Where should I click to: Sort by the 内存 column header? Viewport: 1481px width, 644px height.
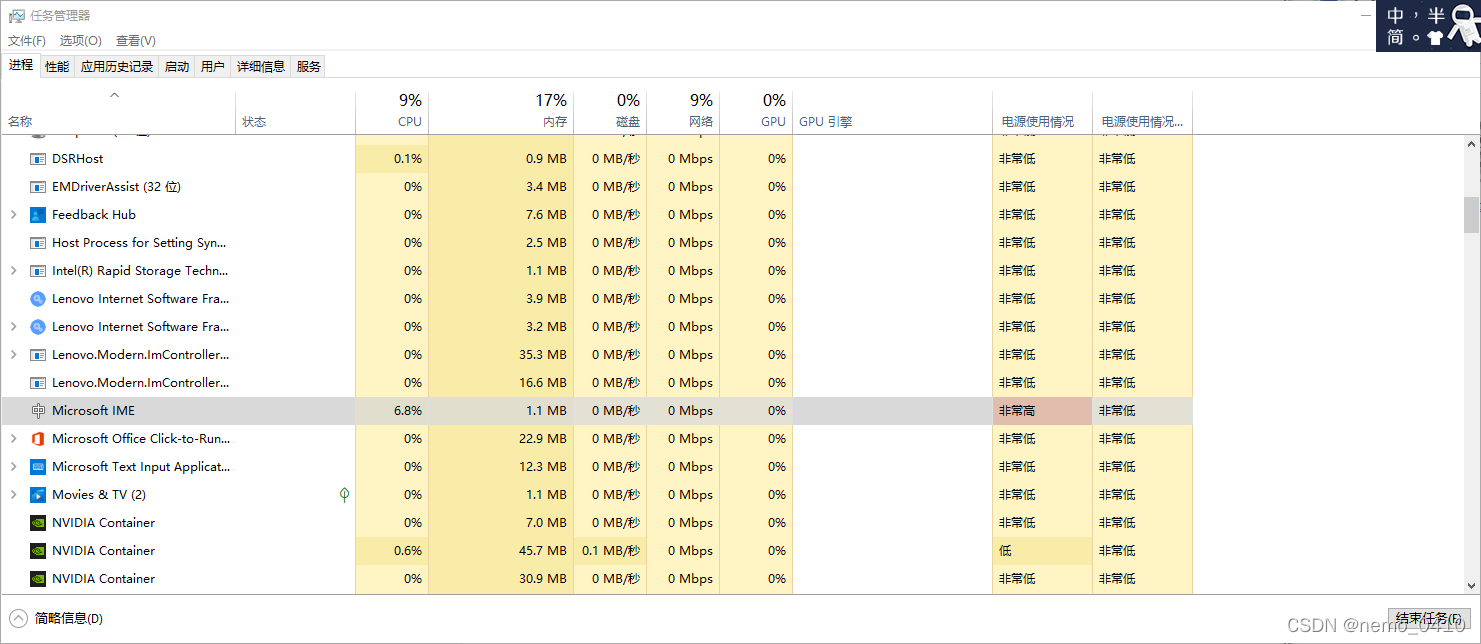point(501,112)
